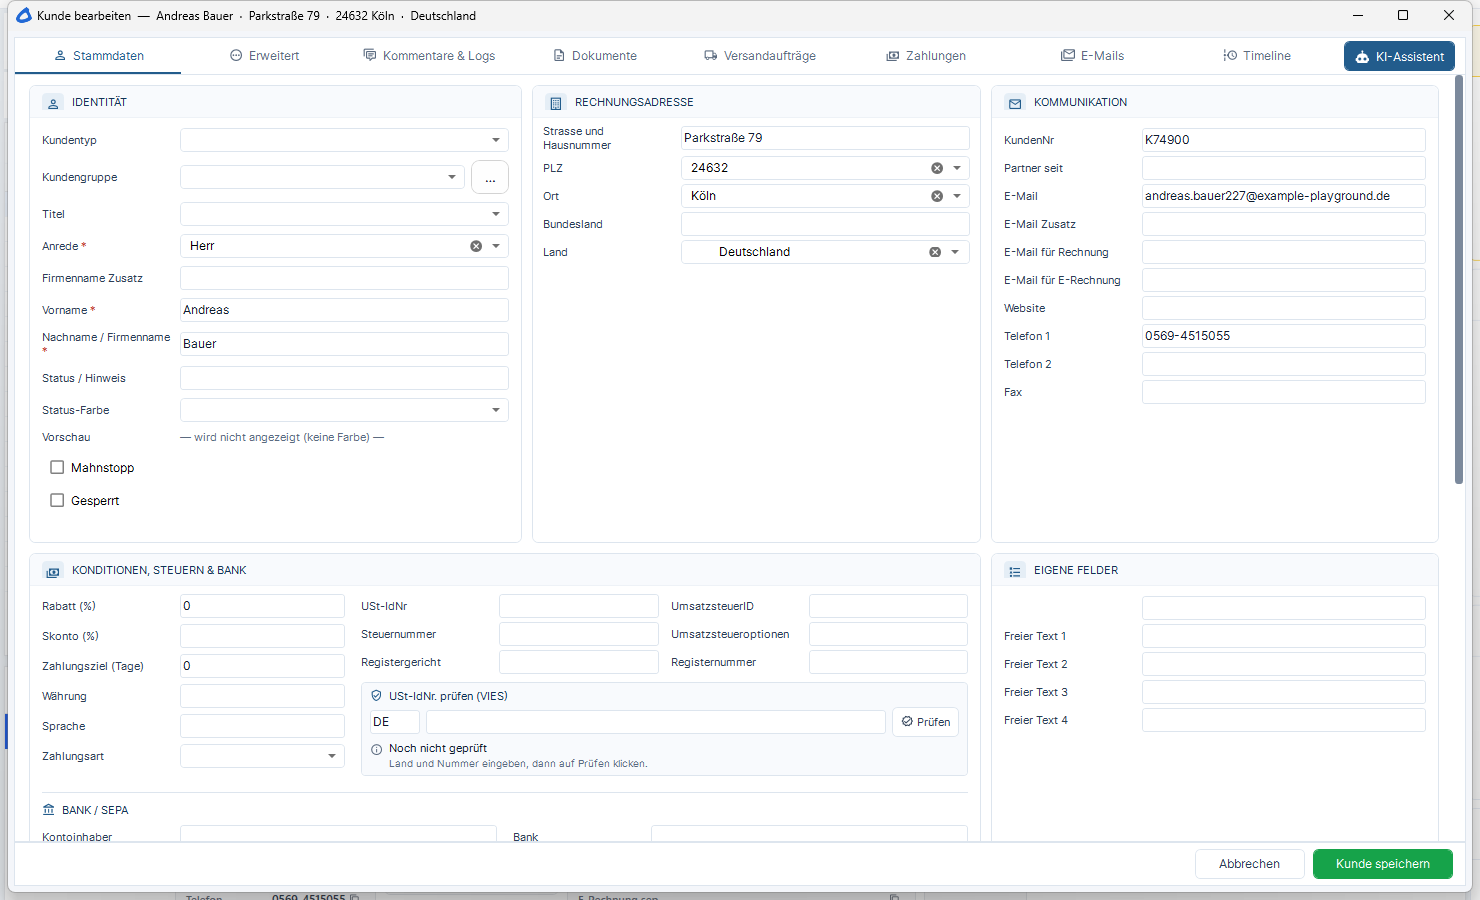
Task: Click the Kommunikation envelope icon
Action: pos(1015,103)
